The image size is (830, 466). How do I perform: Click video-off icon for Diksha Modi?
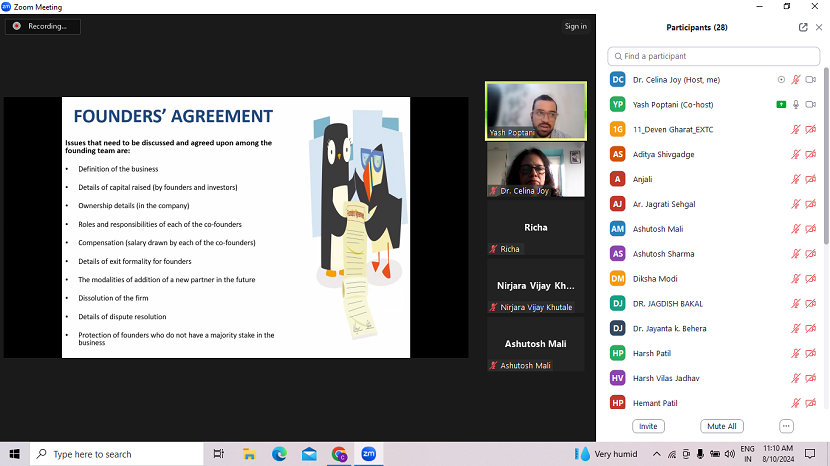(x=810, y=279)
